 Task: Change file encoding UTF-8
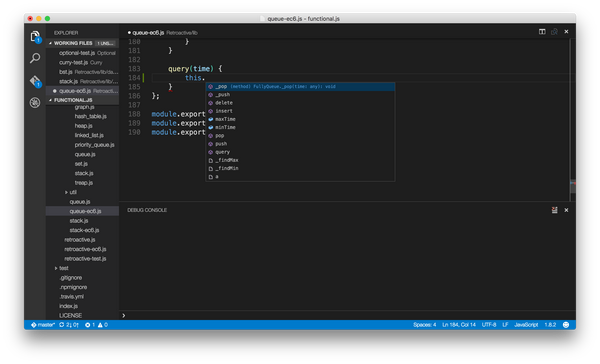point(489,325)
